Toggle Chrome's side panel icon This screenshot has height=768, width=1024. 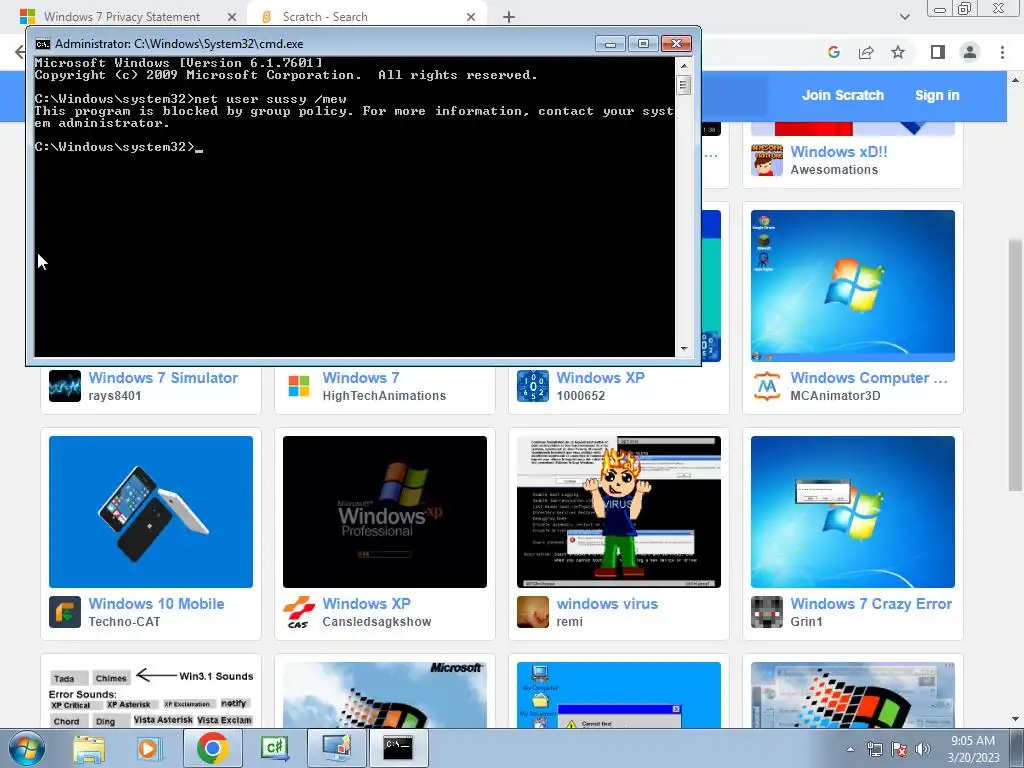click(x=938, y=52)
